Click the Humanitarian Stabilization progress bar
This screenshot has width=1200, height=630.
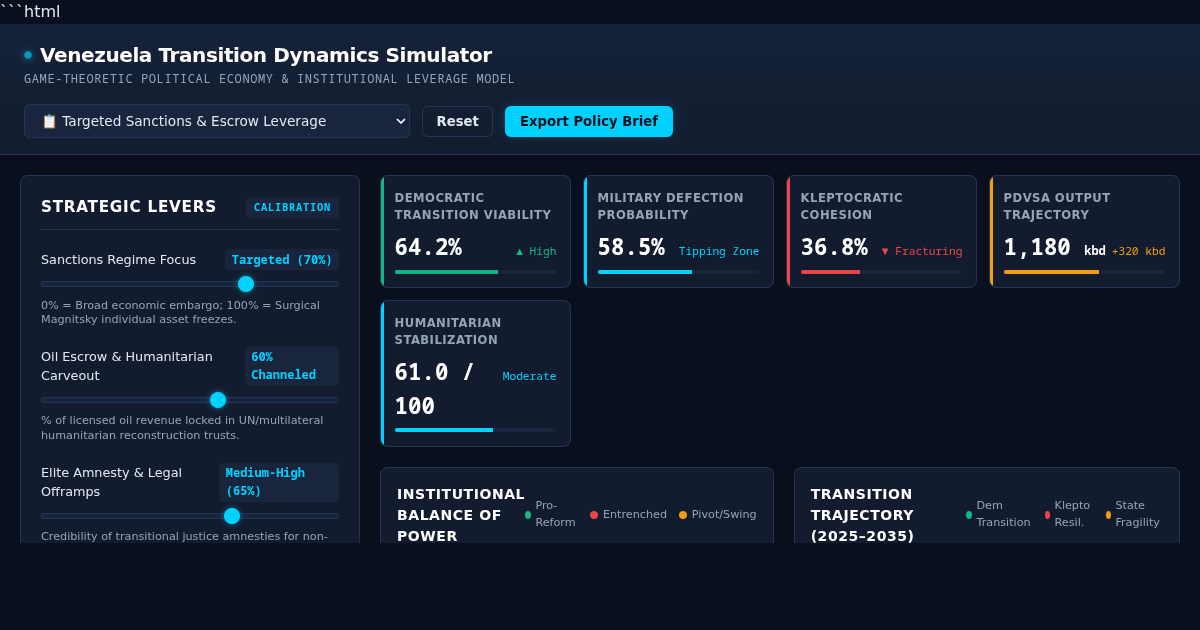coord(475,430)
